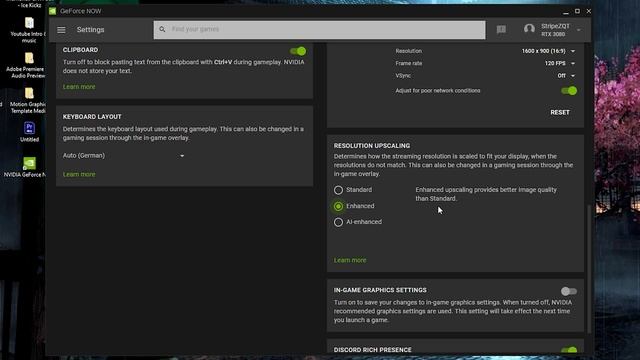640x360 pixels.
Task: Close the GeForce NOW window
Action: pyautogui.click(x=589, y=11)
